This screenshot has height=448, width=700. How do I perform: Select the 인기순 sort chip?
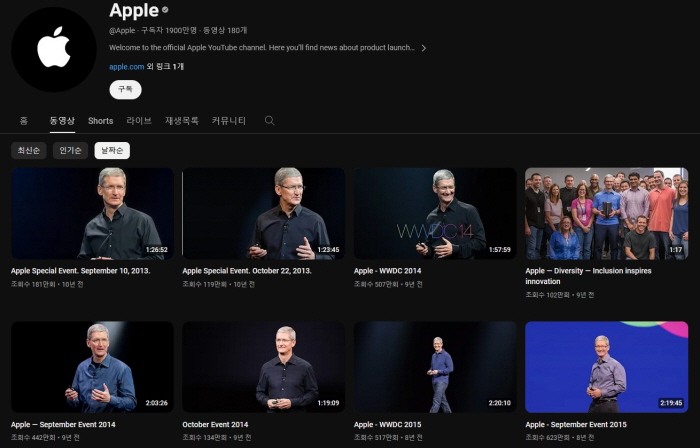(70, 151)
